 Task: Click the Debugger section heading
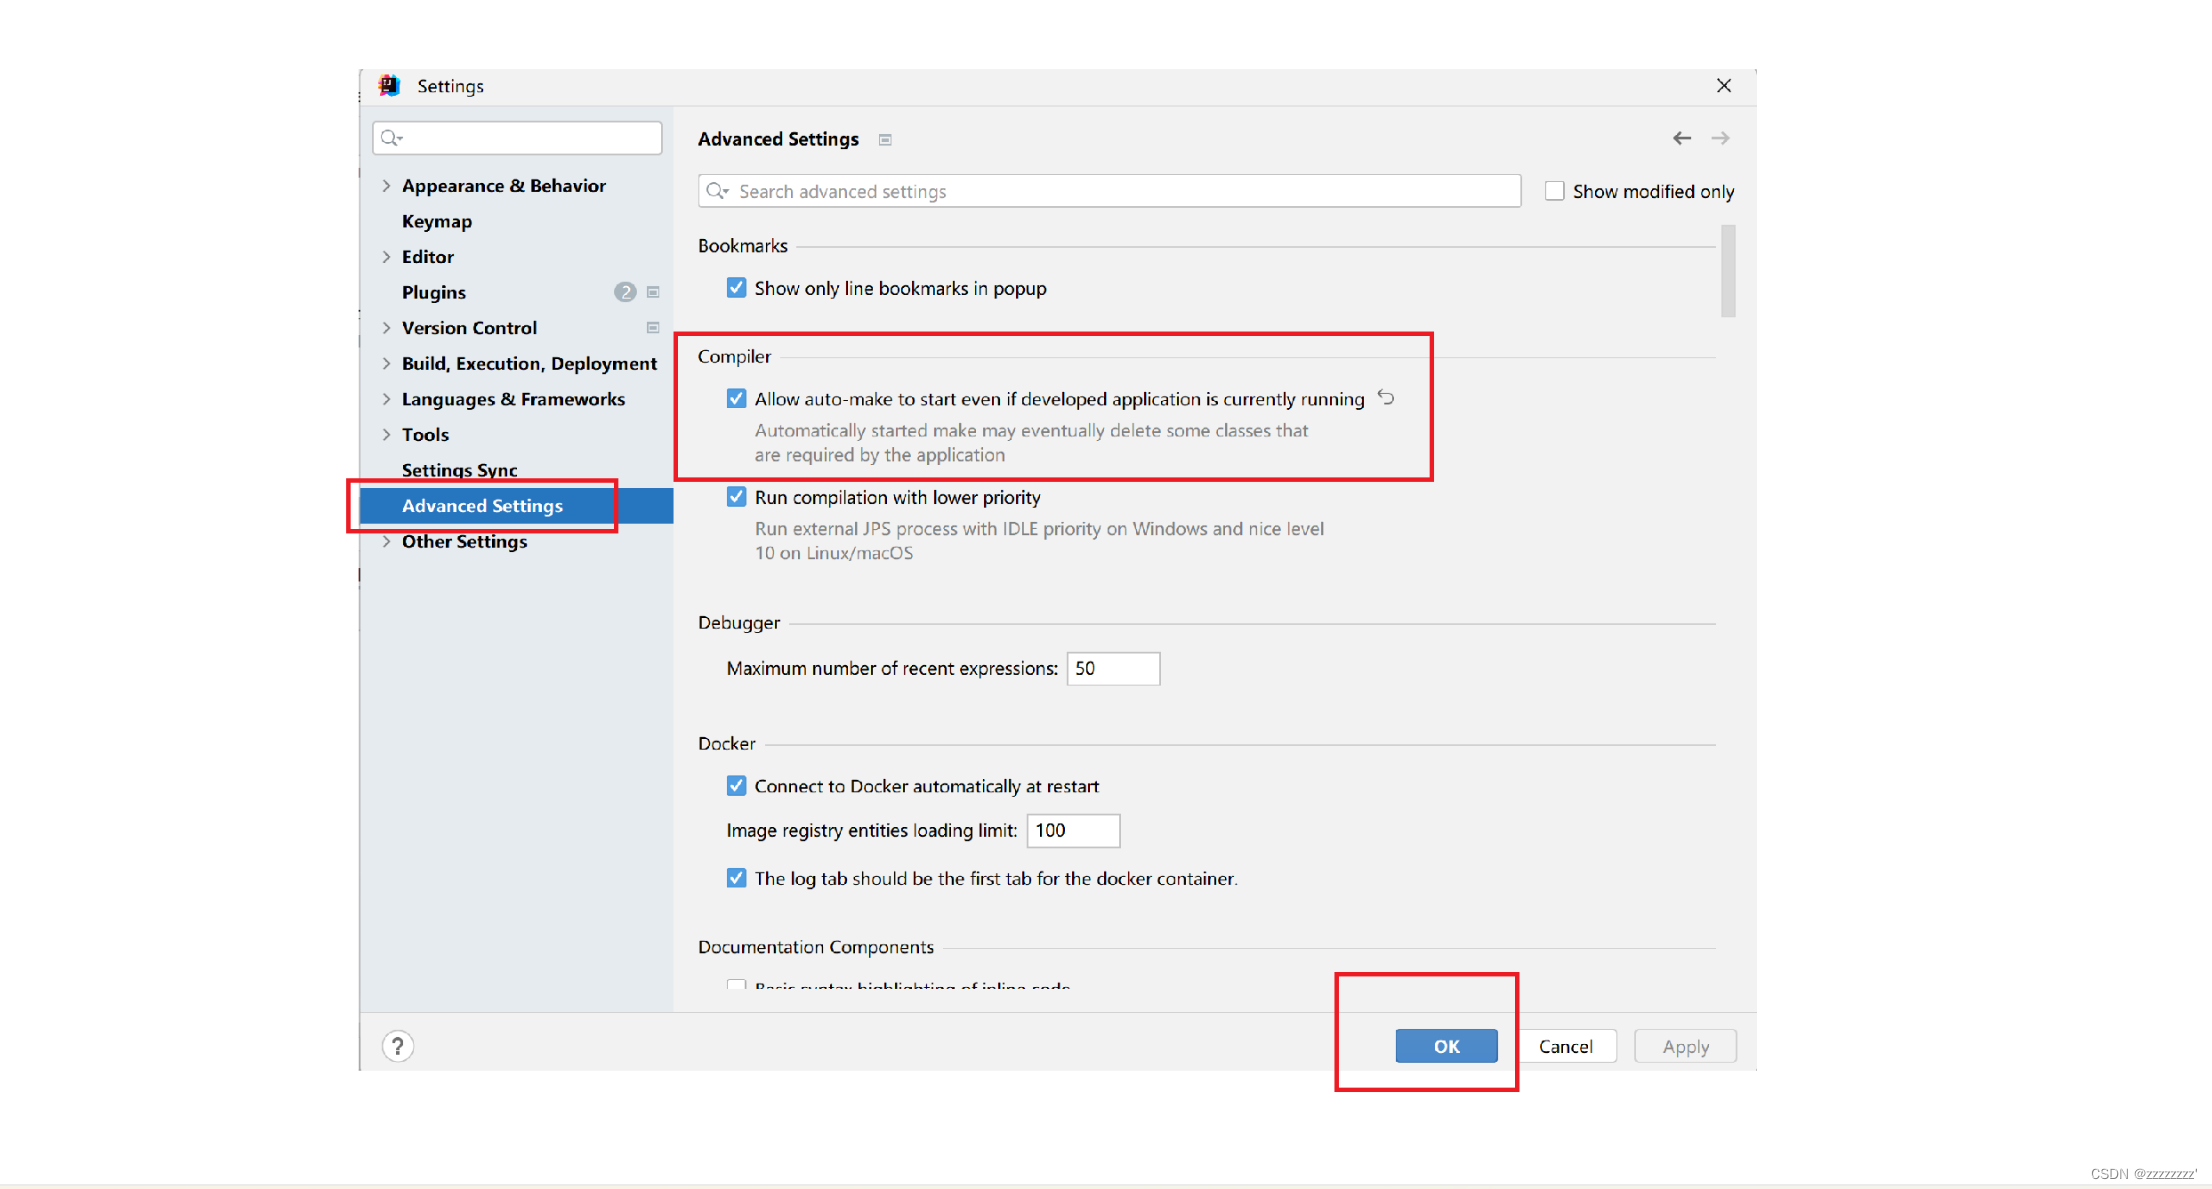pyautogui.click(x=739, y=623)
